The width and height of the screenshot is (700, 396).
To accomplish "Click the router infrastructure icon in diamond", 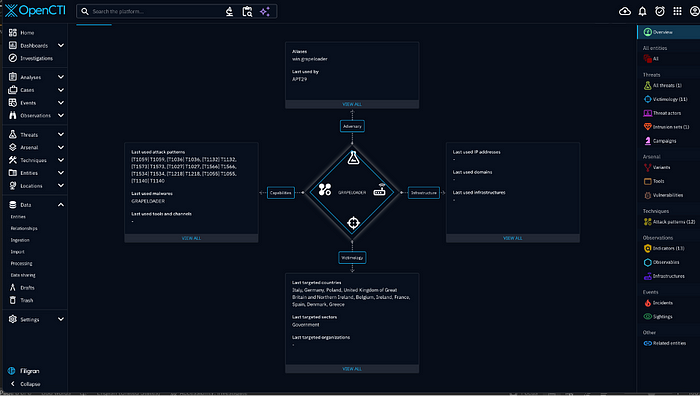I will point(379,190).
